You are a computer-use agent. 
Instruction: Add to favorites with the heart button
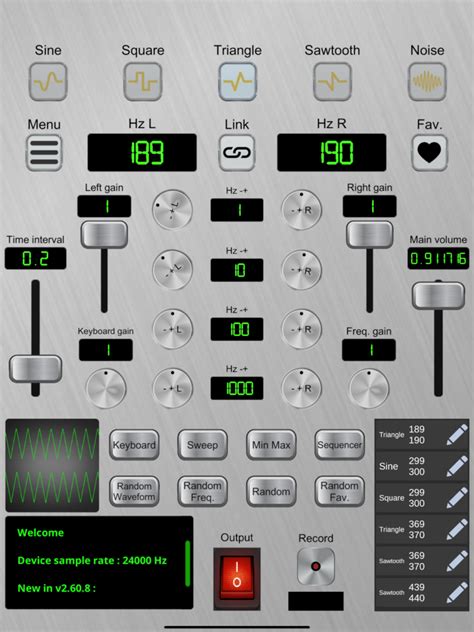tap(430, 153)
